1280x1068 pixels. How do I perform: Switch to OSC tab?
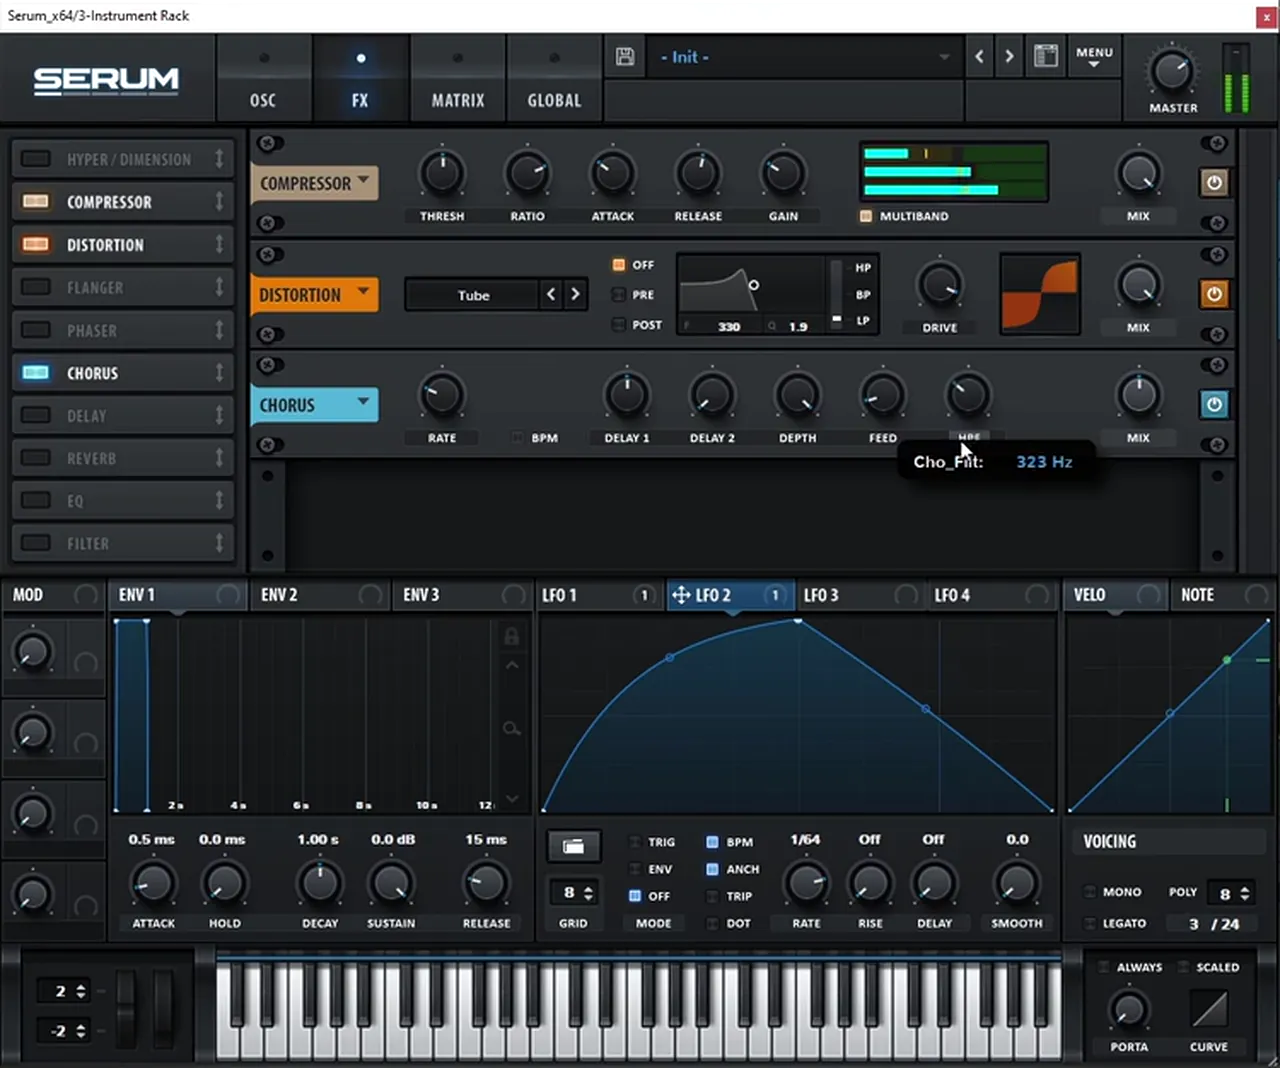(x=263, y=79)
